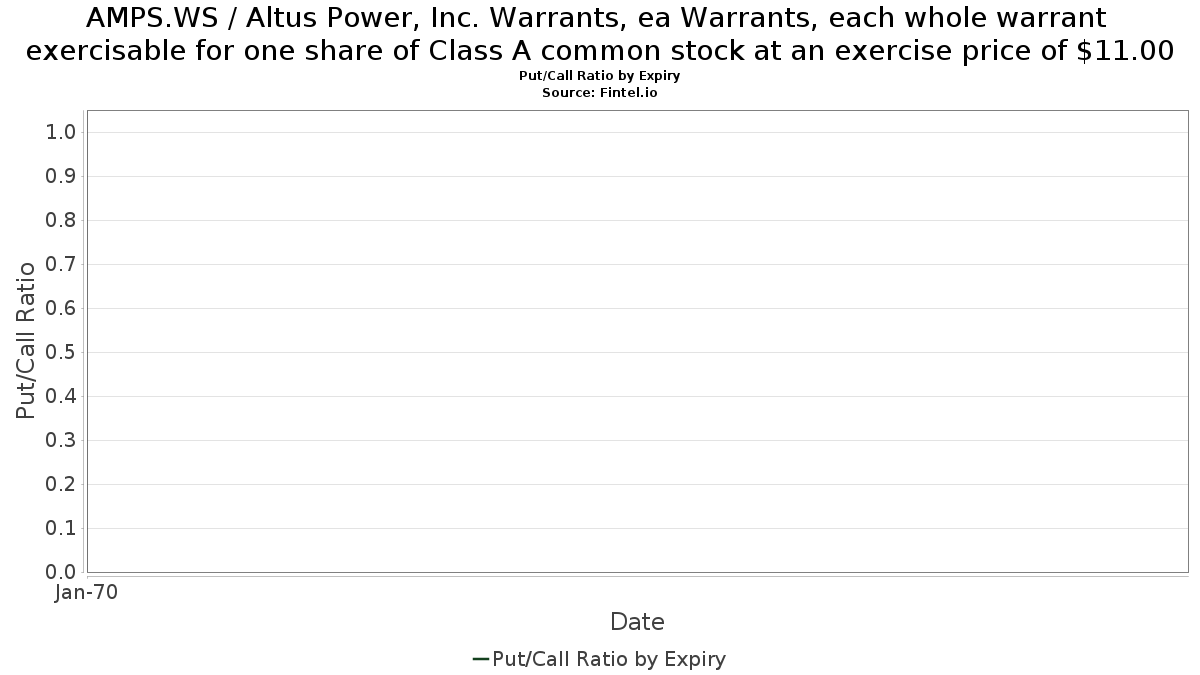Click the Jan-70 date axis label

(86, 592)
